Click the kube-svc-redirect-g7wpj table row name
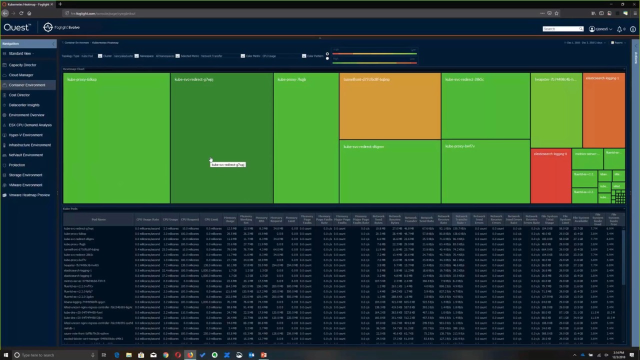This screenshot has height=360, width=640. pos(79,229)
